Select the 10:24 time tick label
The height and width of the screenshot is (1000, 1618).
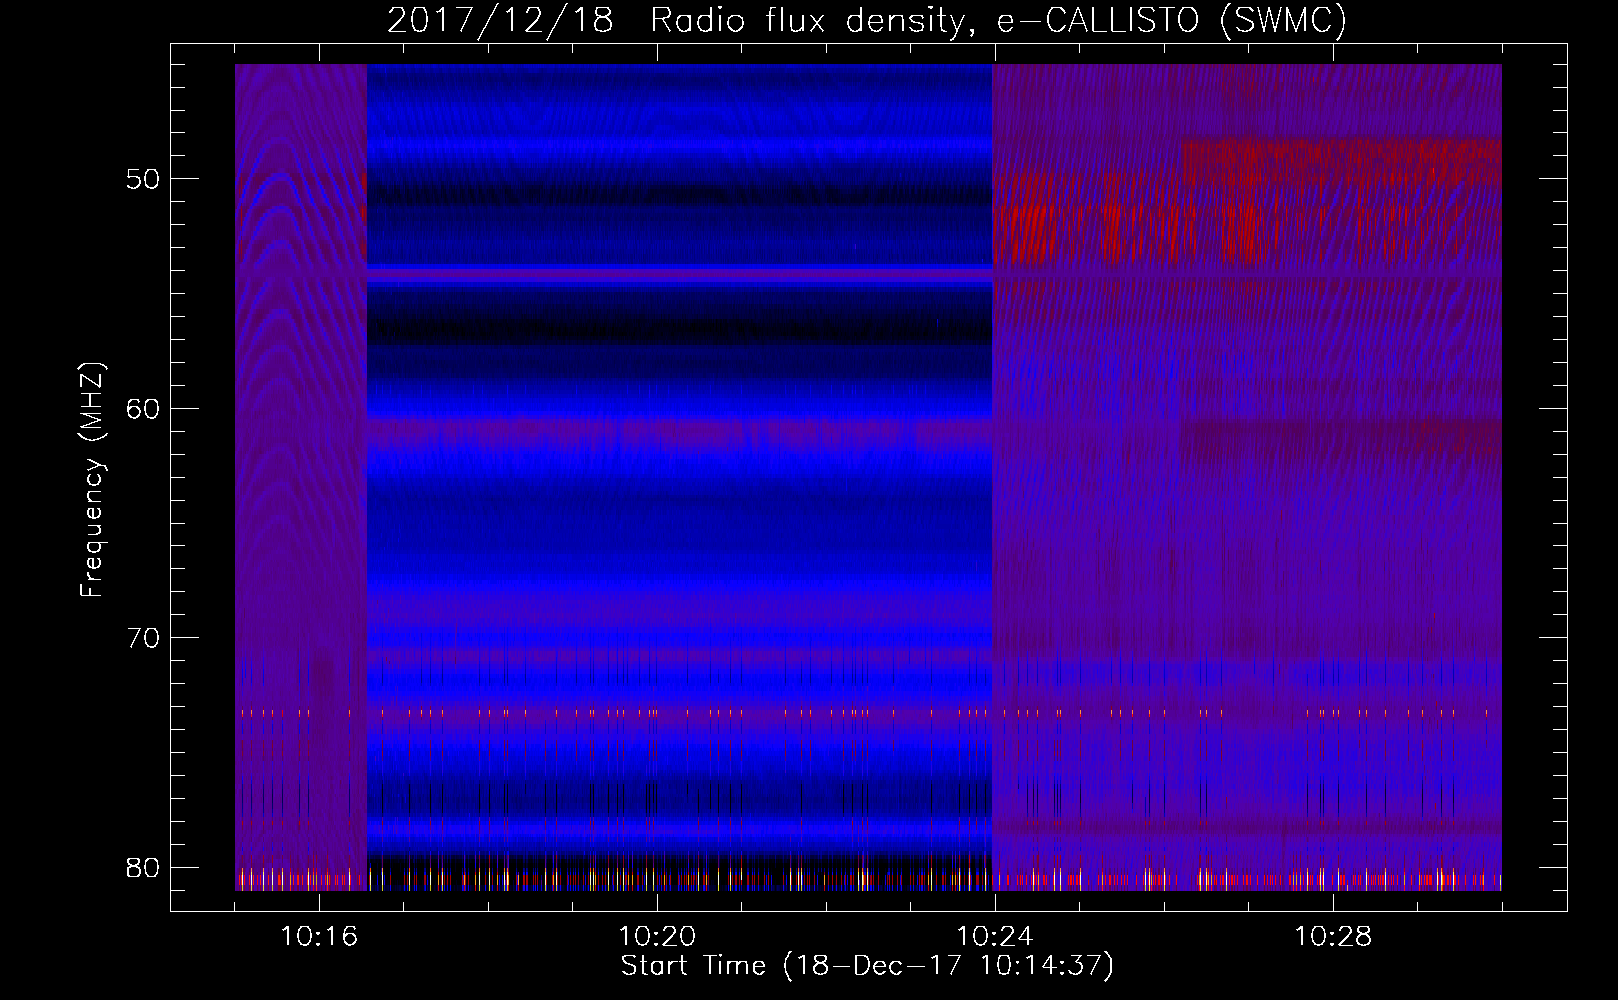point(995,937)
